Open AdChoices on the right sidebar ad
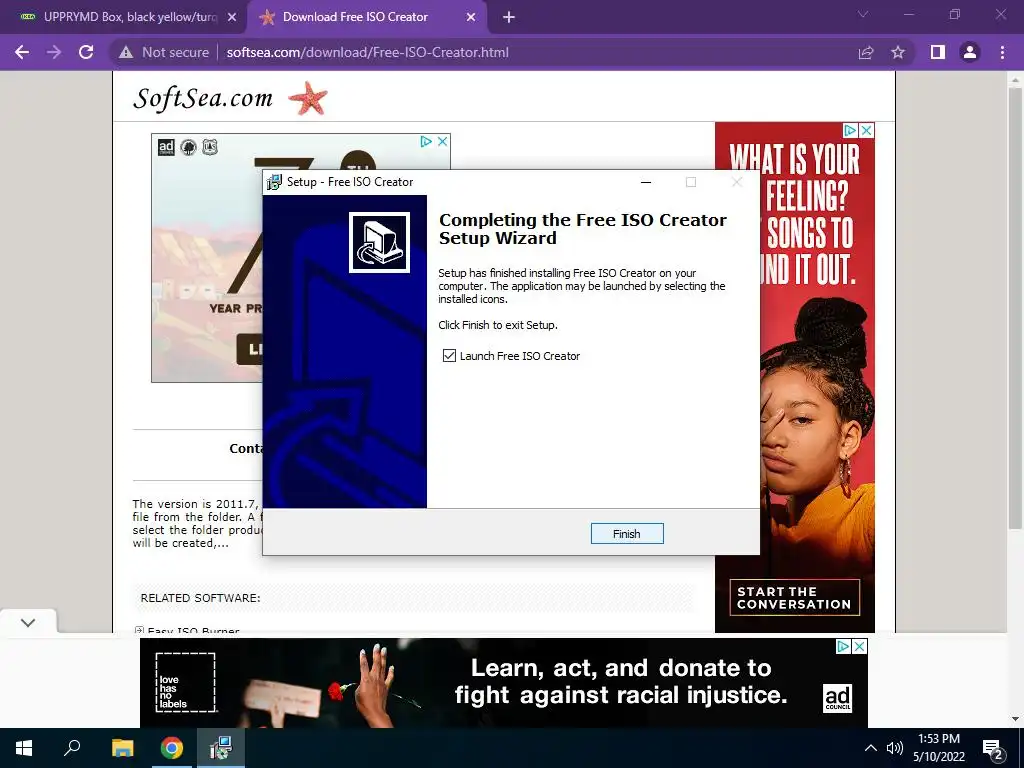 (x=850, y=131)
